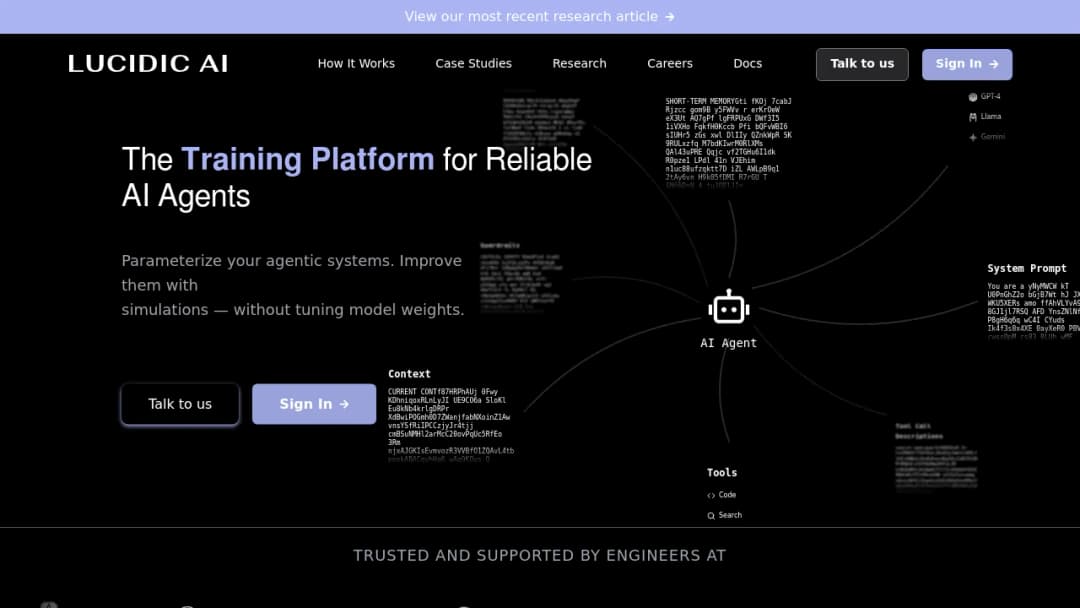Viewport: 1080px width, 608px height.
Task: Open the Research nav link
Action: 579,63
